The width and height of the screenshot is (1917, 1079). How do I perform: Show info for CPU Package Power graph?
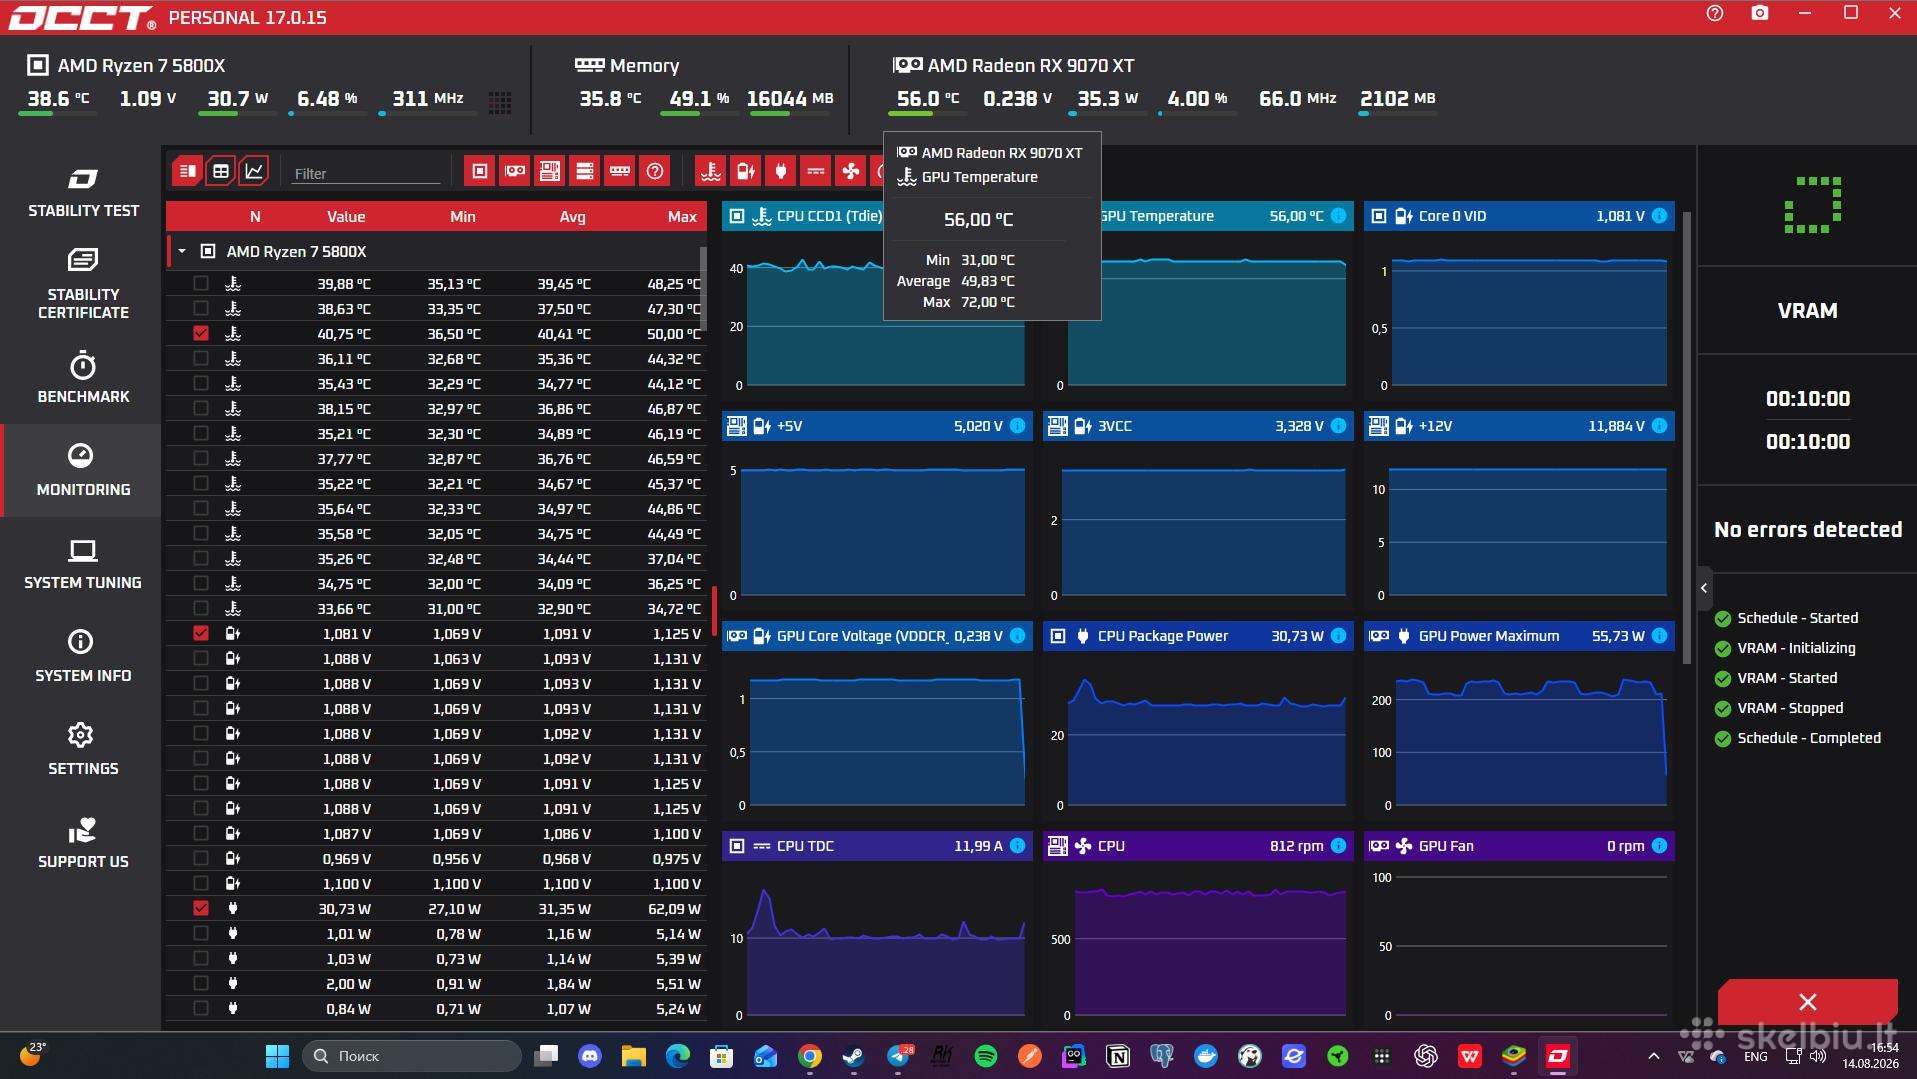point(1338,636)
